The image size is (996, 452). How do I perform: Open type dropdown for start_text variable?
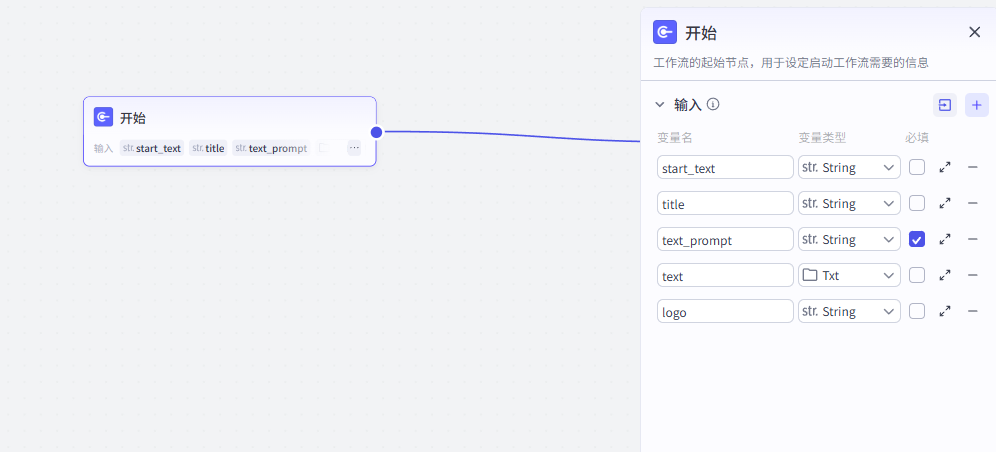tap(849, 168)
